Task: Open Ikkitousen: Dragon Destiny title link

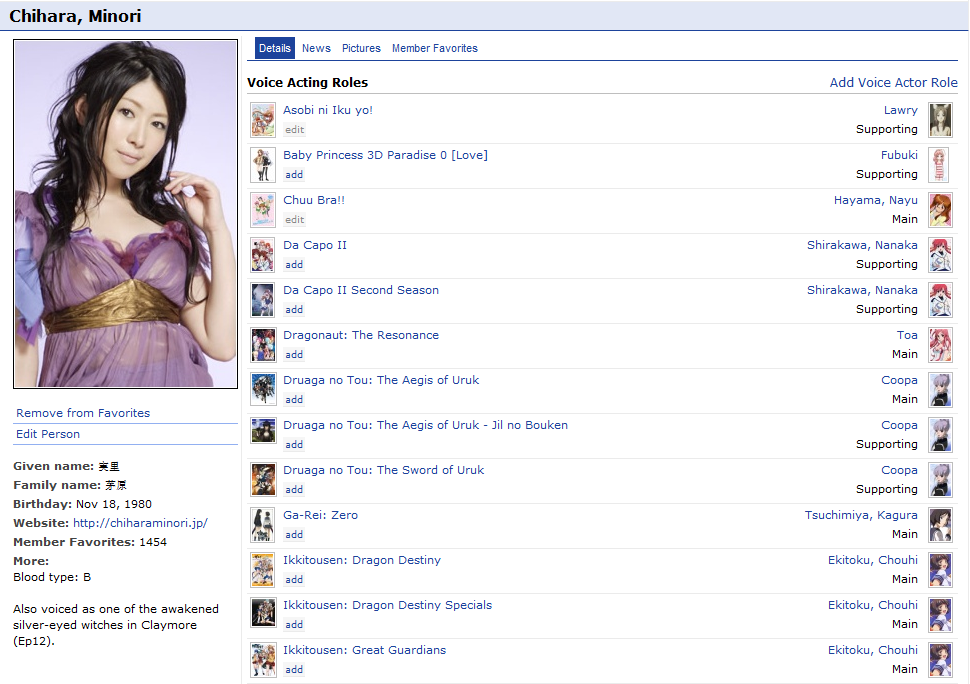Action: [x=362, y=560]
